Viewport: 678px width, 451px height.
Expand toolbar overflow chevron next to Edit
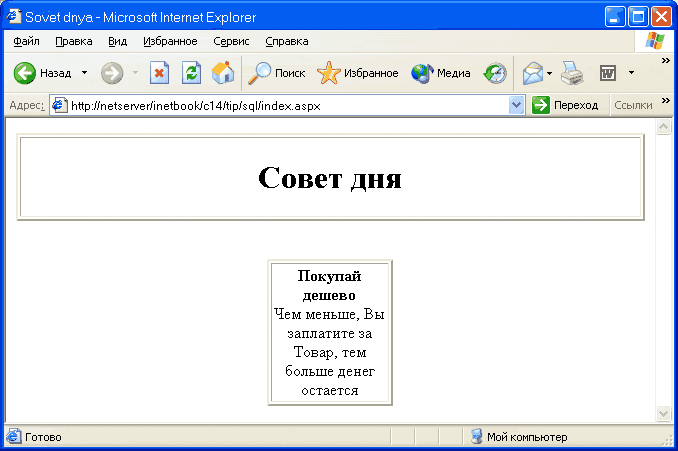666,61
